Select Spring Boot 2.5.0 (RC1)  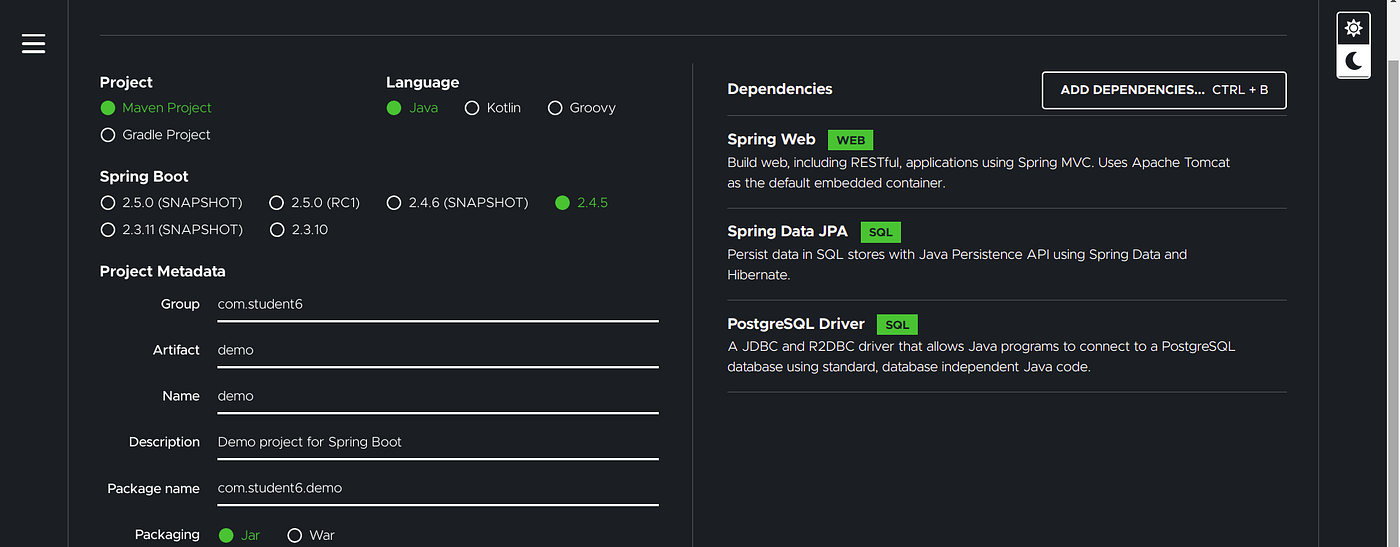tap(315, 203)
